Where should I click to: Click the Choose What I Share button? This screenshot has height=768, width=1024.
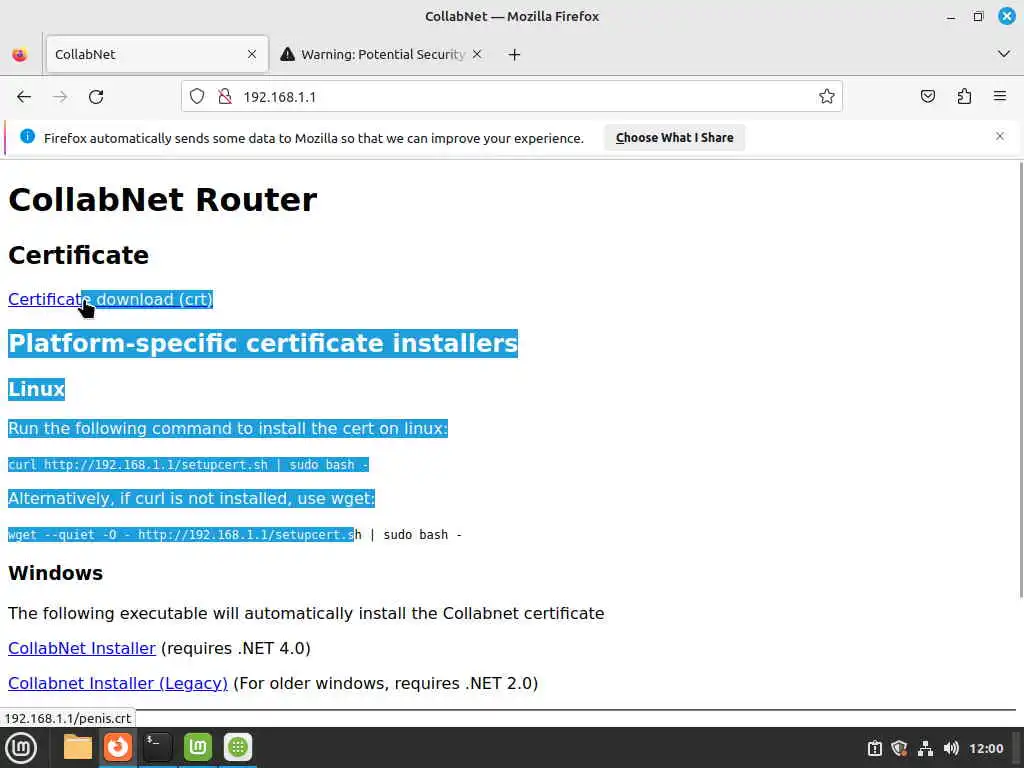click(x=674, y=138)
